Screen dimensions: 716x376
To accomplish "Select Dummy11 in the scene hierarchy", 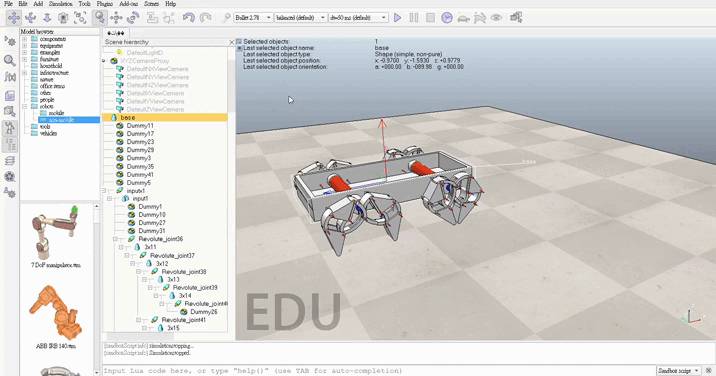I will (x=140, y=126).
